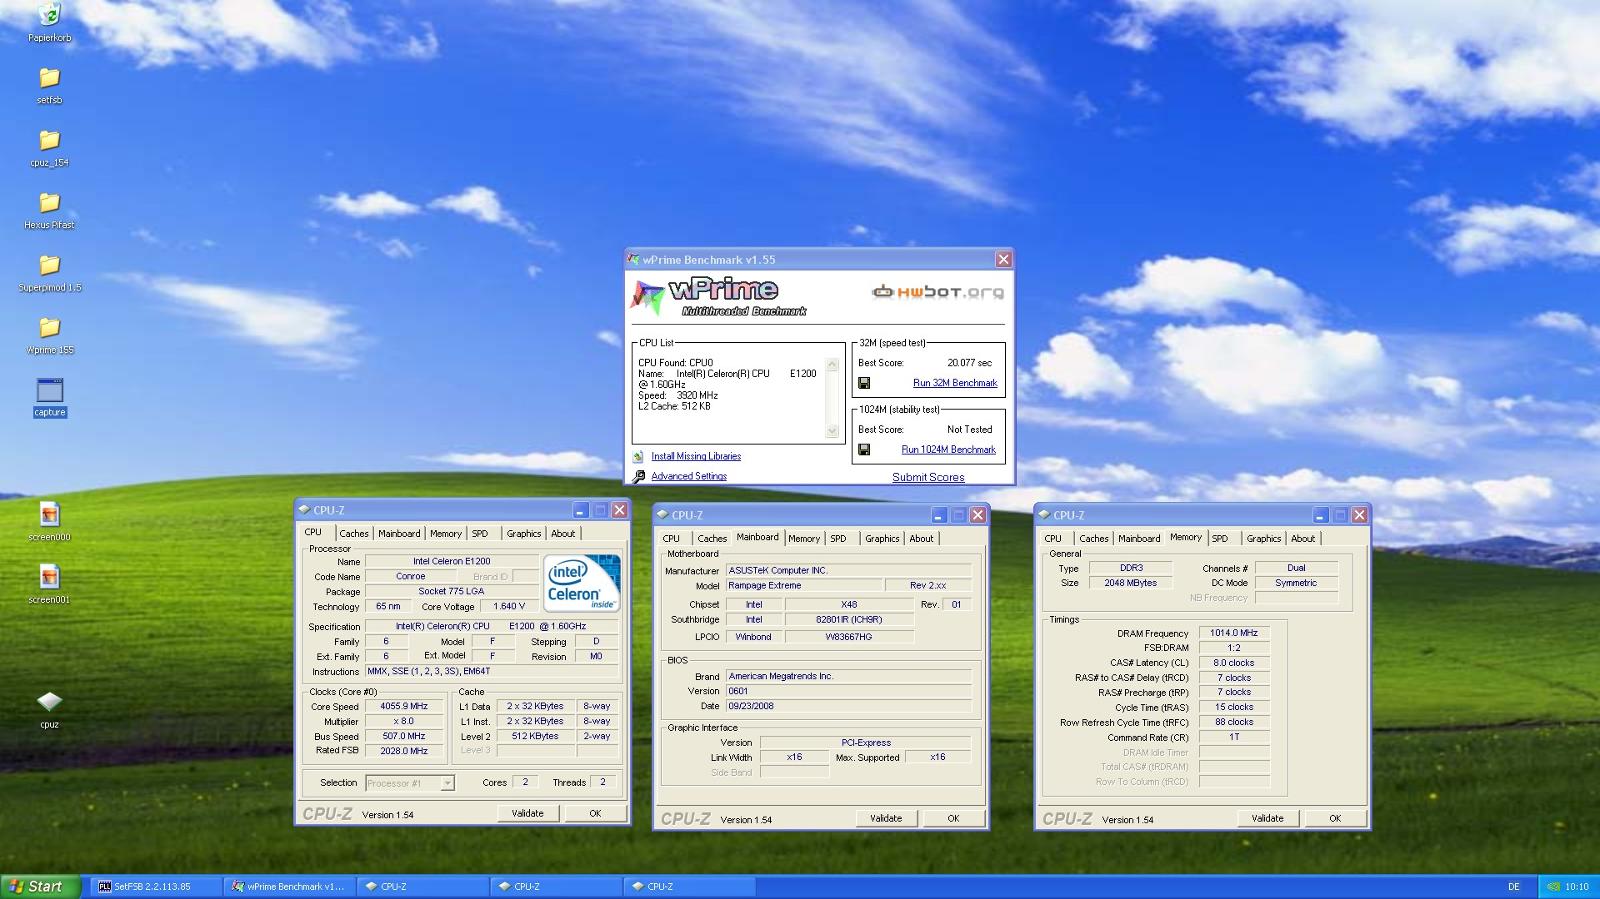Select the screen001 image file icon
The image size is (1600, 899).
click(49, 577)
